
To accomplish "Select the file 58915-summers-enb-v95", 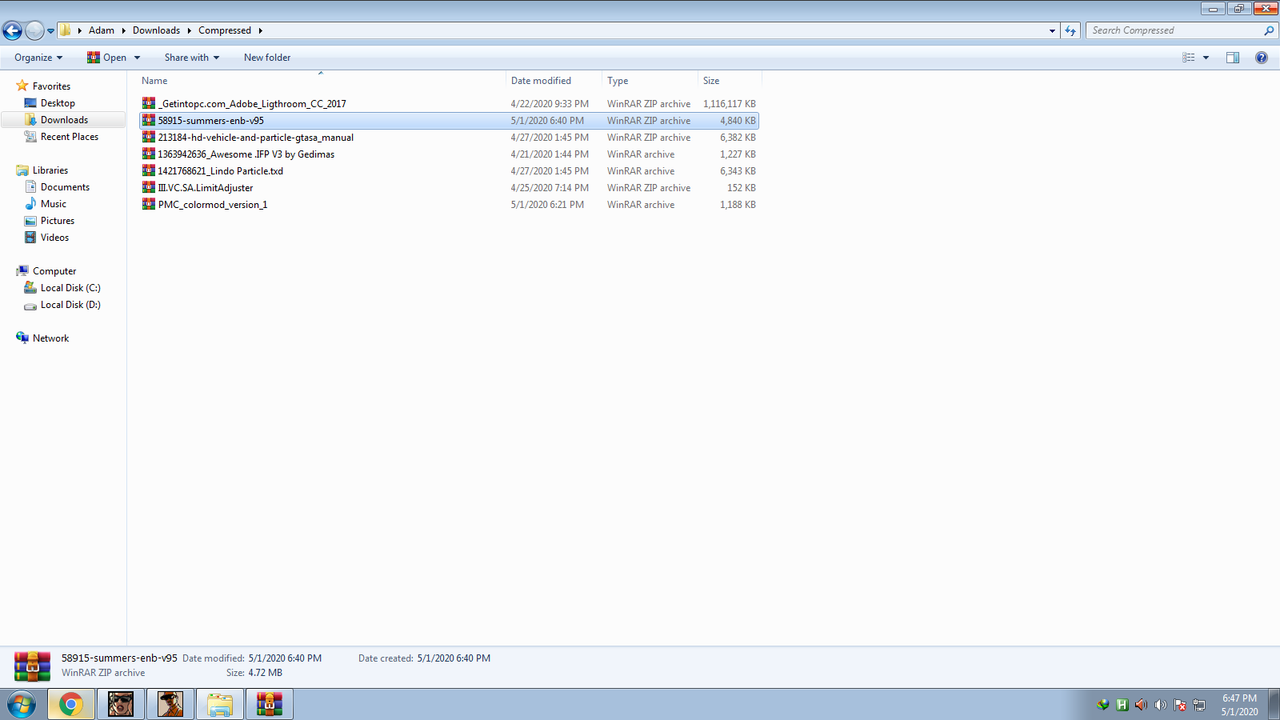I will [449, 121].
